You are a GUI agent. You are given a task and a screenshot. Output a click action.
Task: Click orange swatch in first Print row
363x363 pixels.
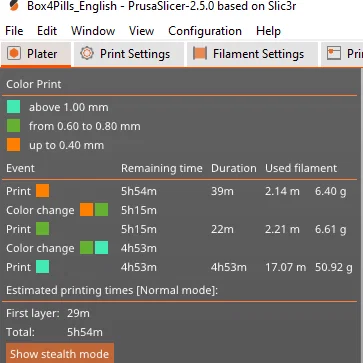point(43,191)
